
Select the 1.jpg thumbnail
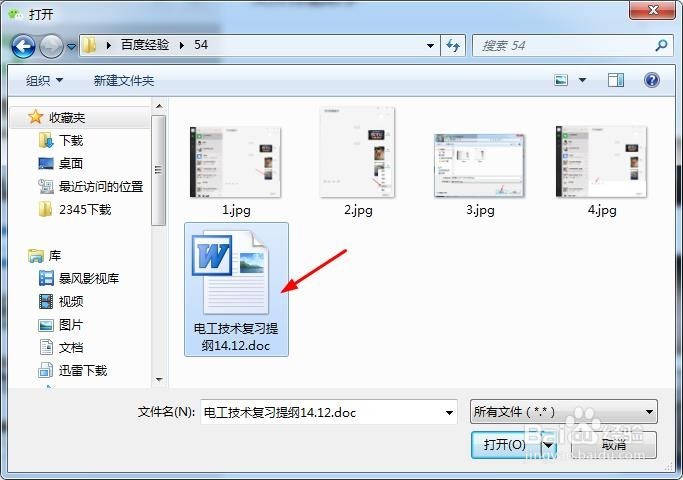point(236,162)
